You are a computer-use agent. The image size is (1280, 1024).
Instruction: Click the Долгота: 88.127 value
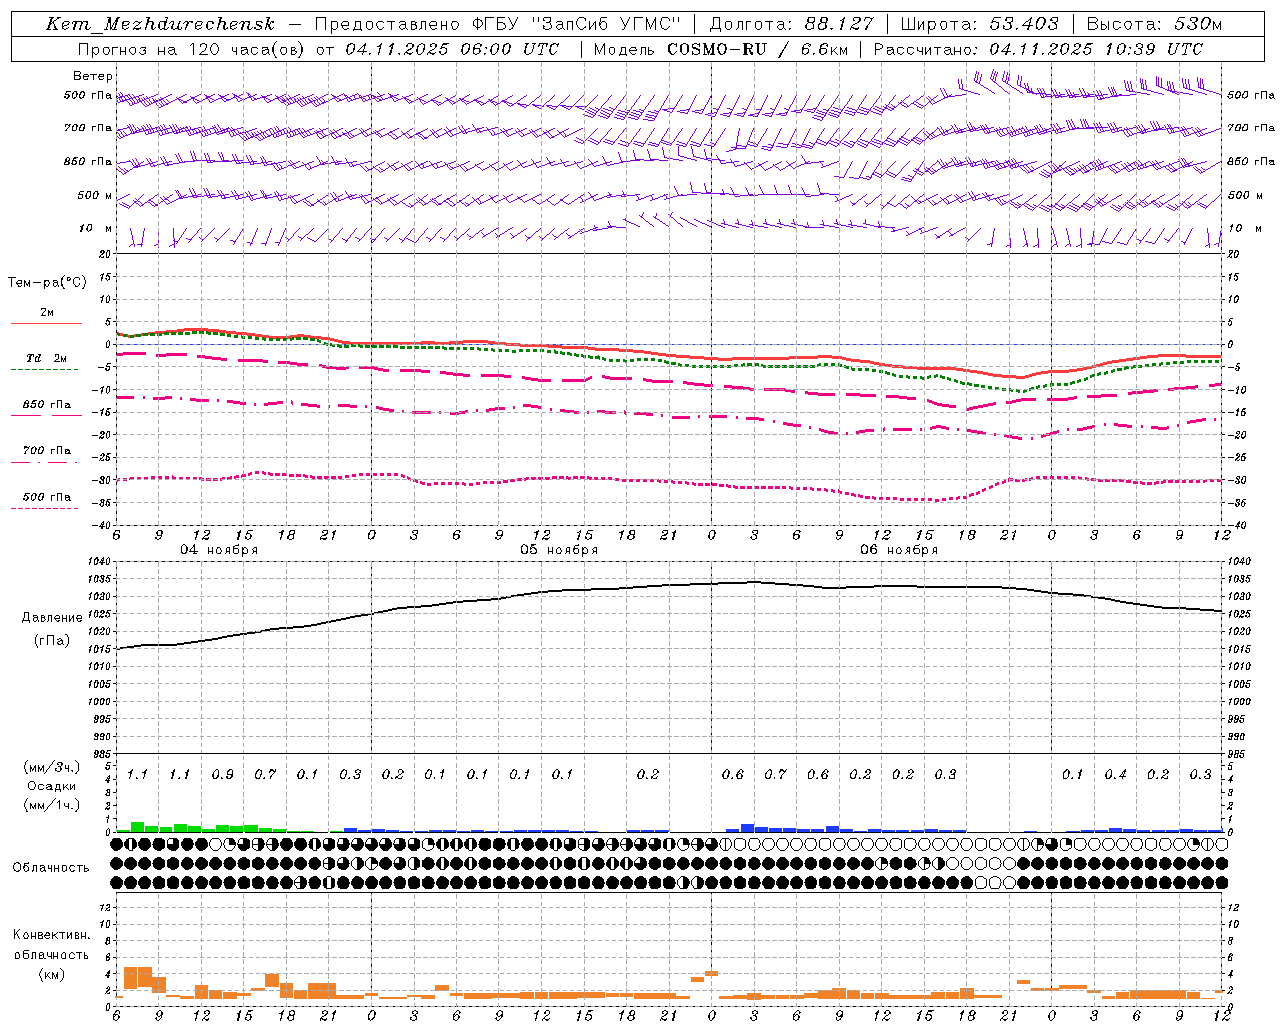791,24
